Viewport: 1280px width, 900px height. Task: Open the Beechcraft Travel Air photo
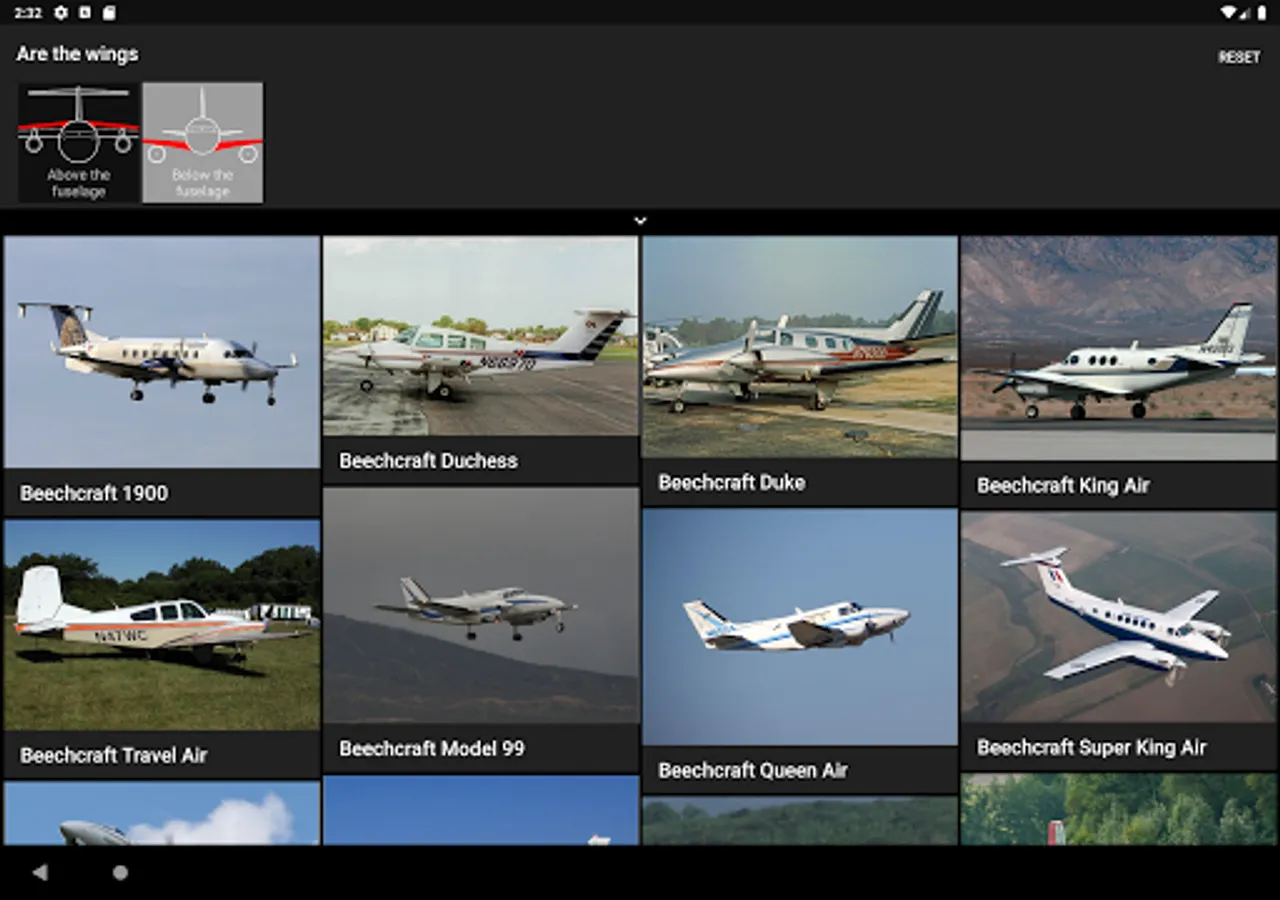point(161,625)
